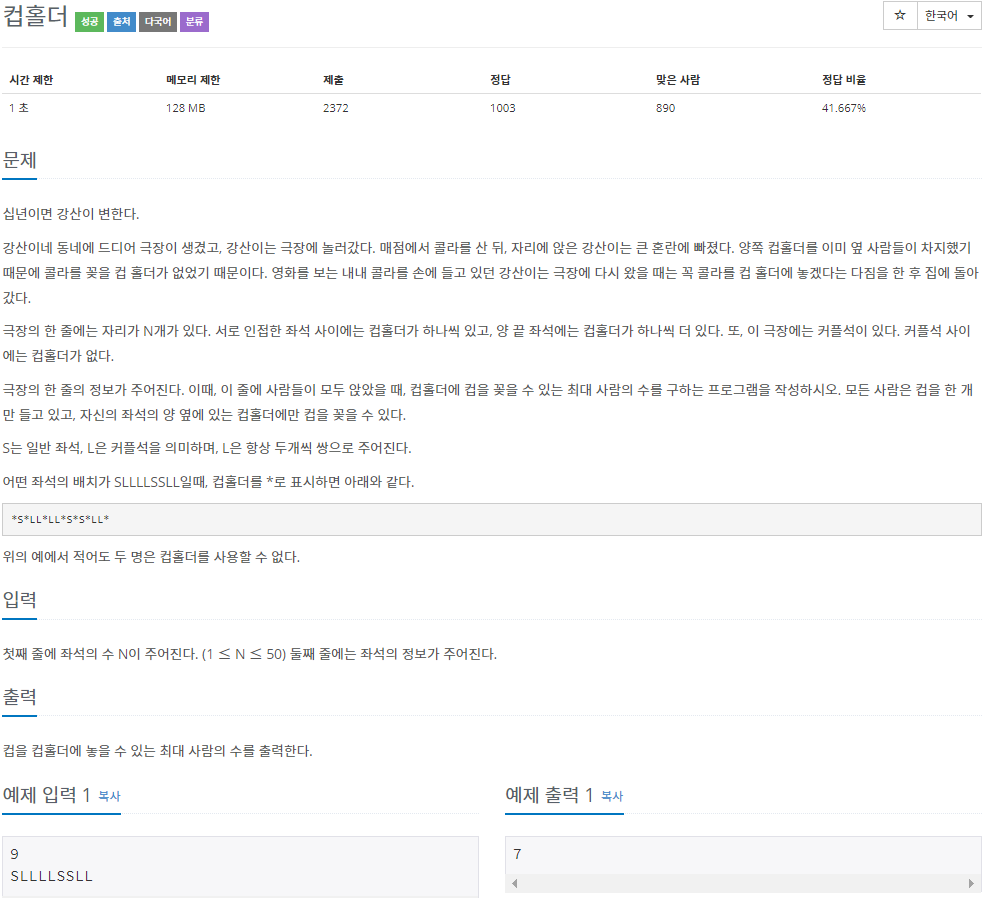
Task: Copy example output 1 via 복사 link
Action: click(612, 796)
